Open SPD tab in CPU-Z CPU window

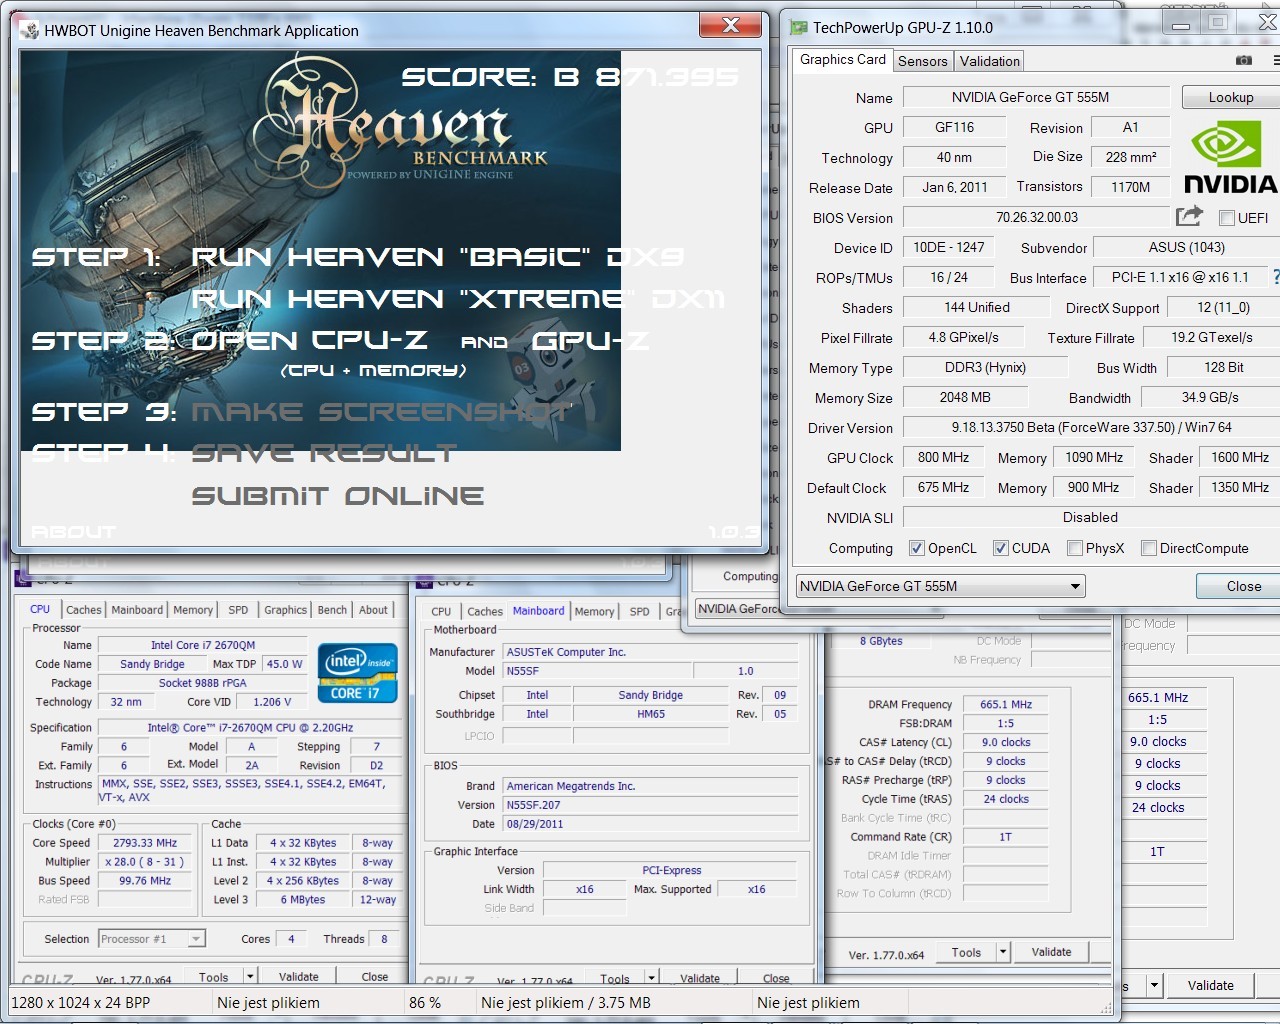click(238, 609)
